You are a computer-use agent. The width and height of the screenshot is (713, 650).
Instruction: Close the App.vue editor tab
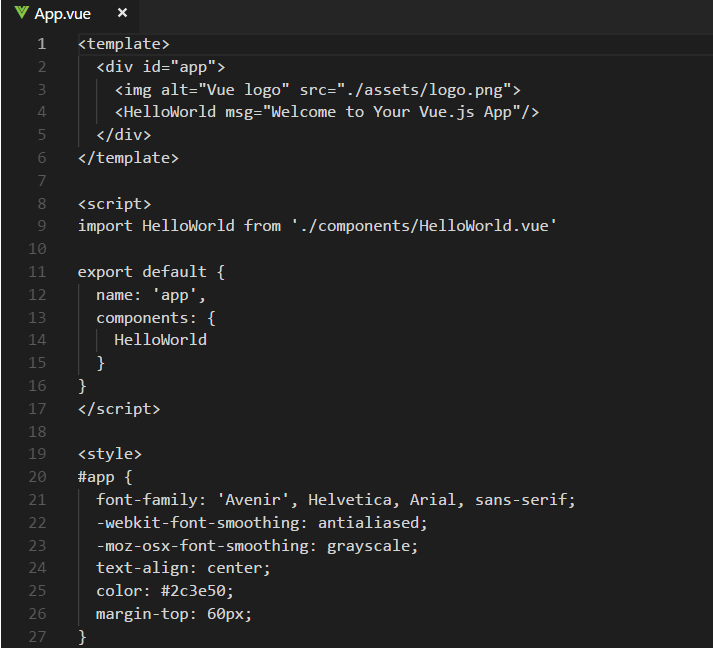[x=122, y=13]
